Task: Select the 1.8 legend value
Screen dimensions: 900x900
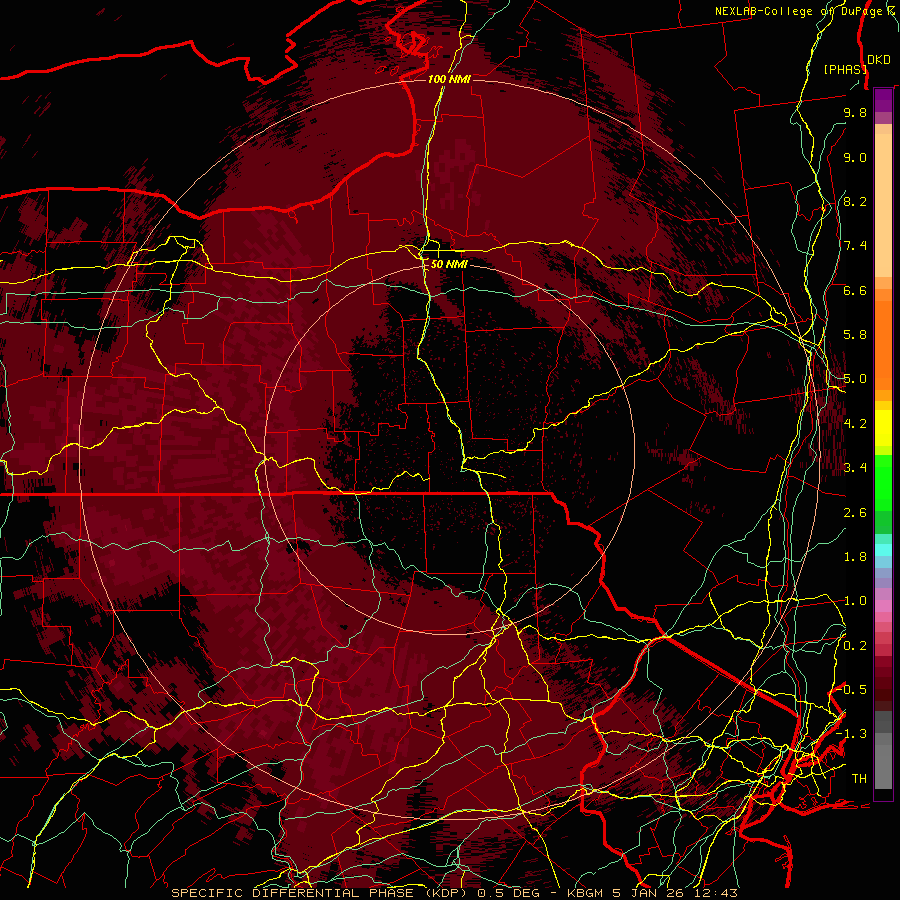Action: coord(855,557)
